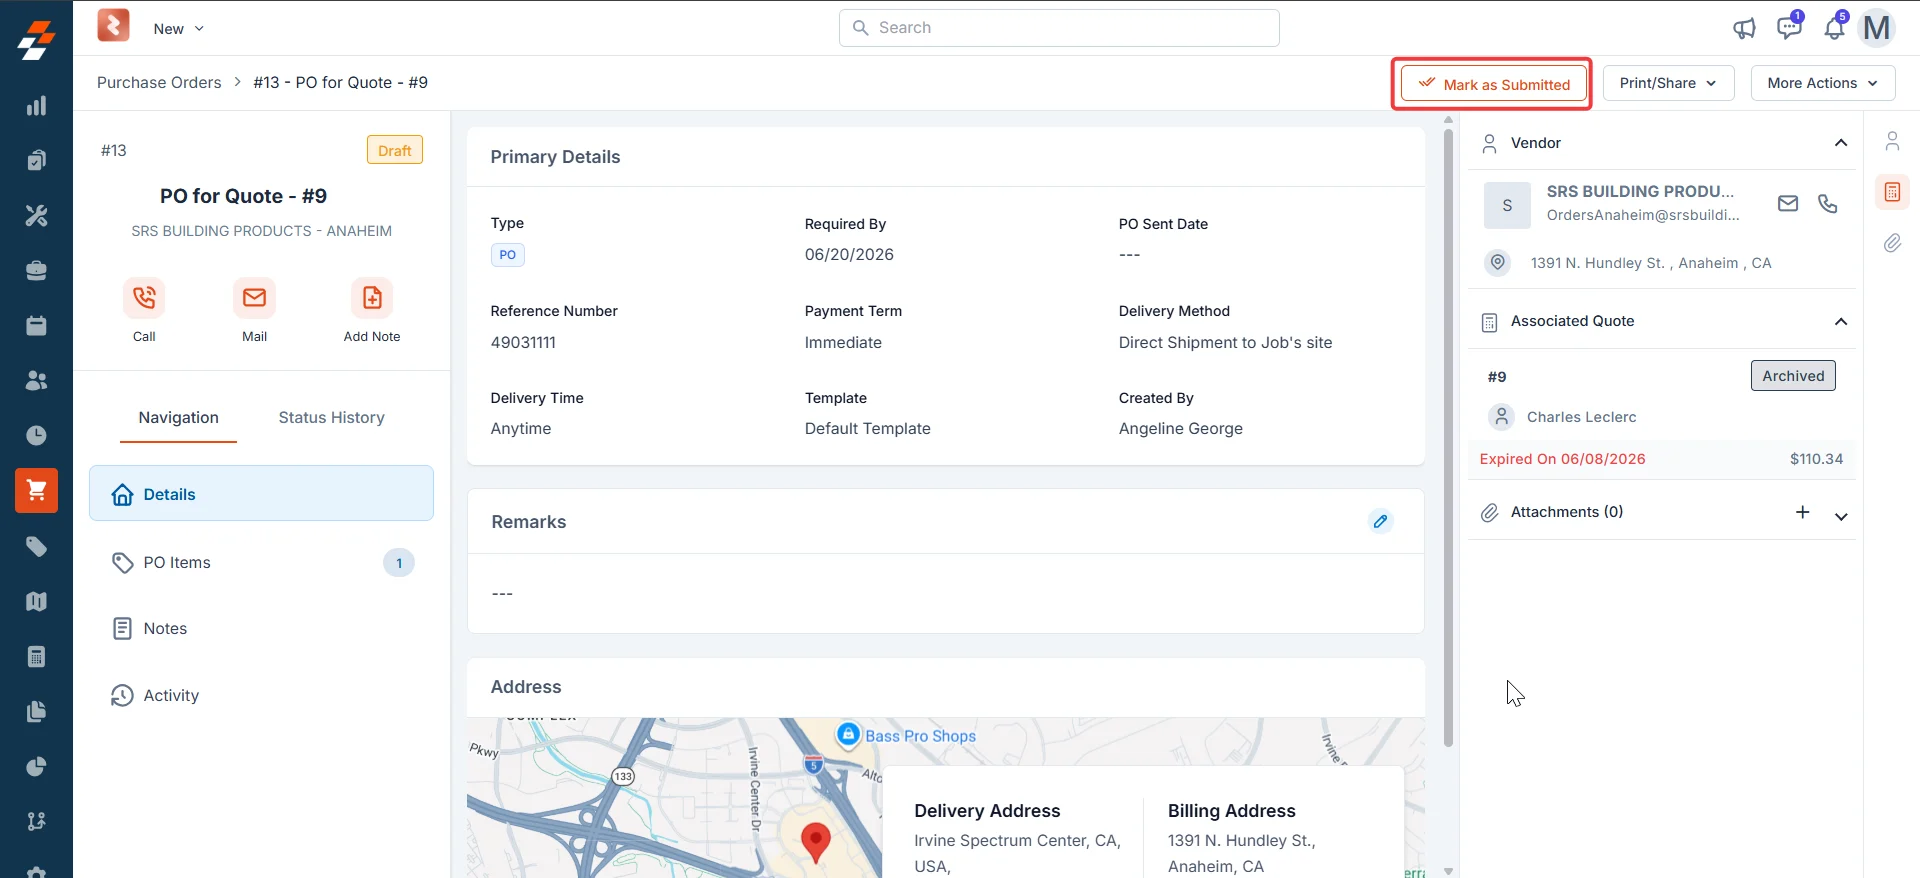Collapse the Associated Quote section
This screenshot has height=878, width=1920.
1841,321
